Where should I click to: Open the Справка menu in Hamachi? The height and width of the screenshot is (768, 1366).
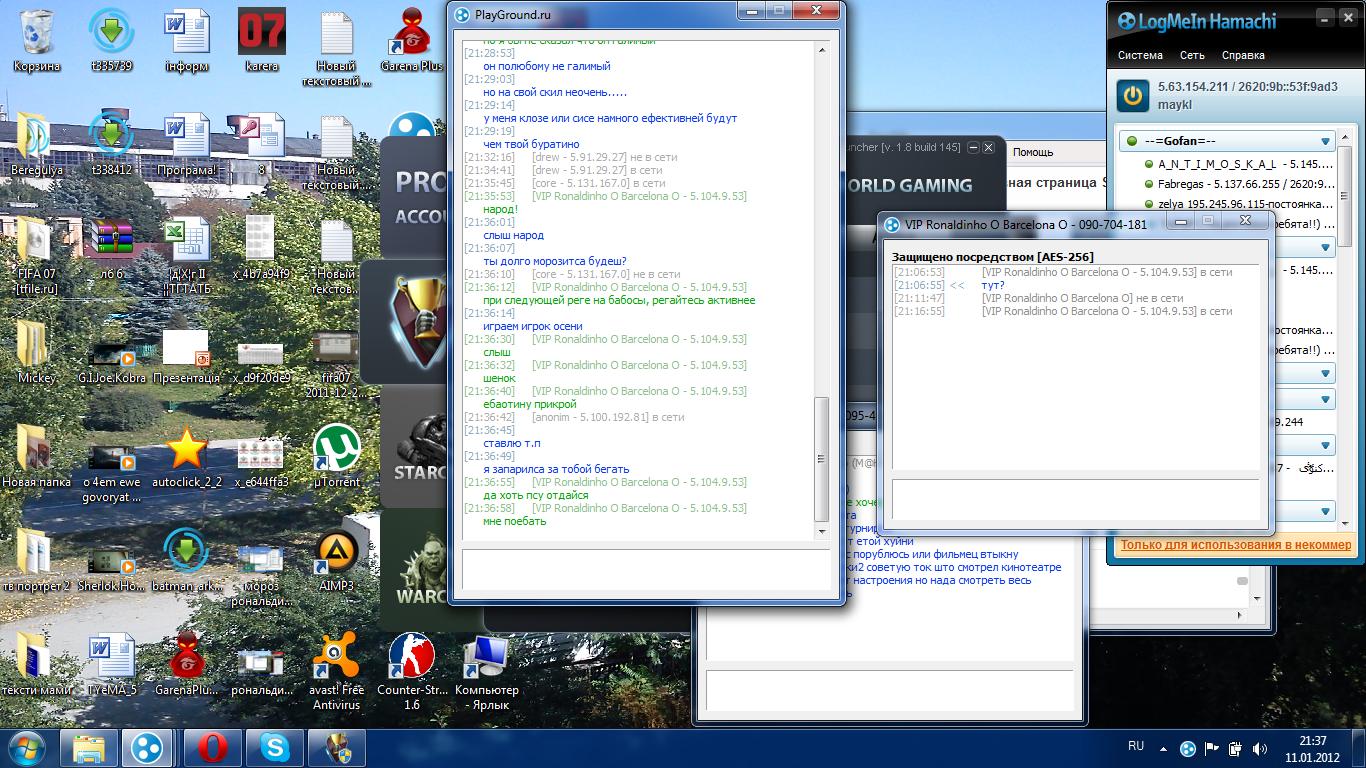click(x=1243, y=55)
